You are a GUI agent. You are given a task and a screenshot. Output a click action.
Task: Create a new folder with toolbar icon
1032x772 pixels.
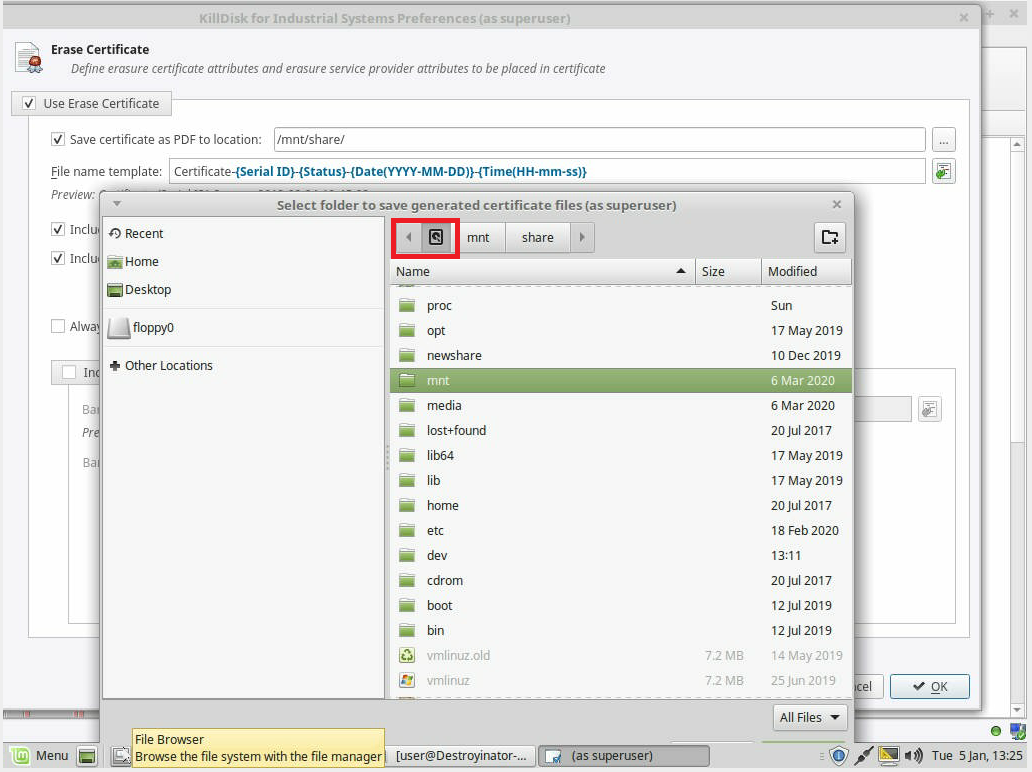pyautogui.click(x=830, y=237)
